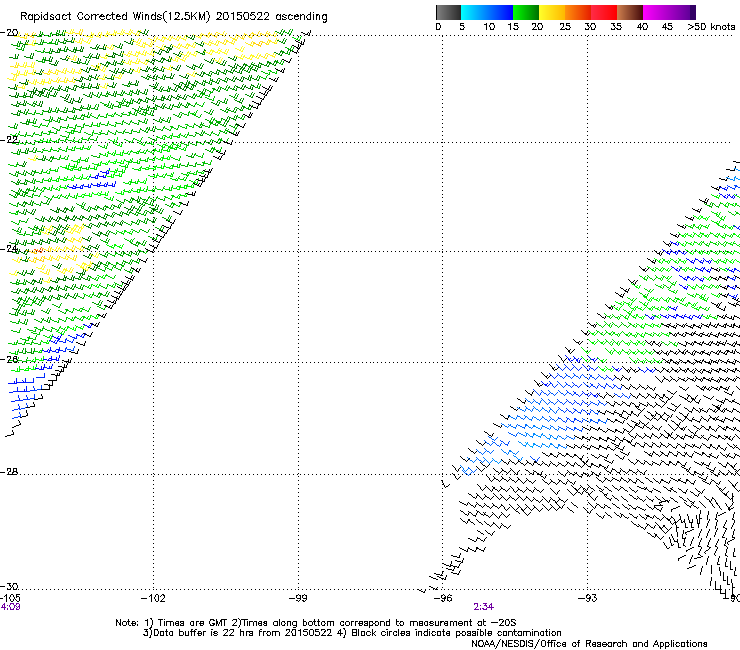Viewport: 740px width, 650px height.
Task: Click the yellow 20-25 knots legend segment
Action: point(552,12)
